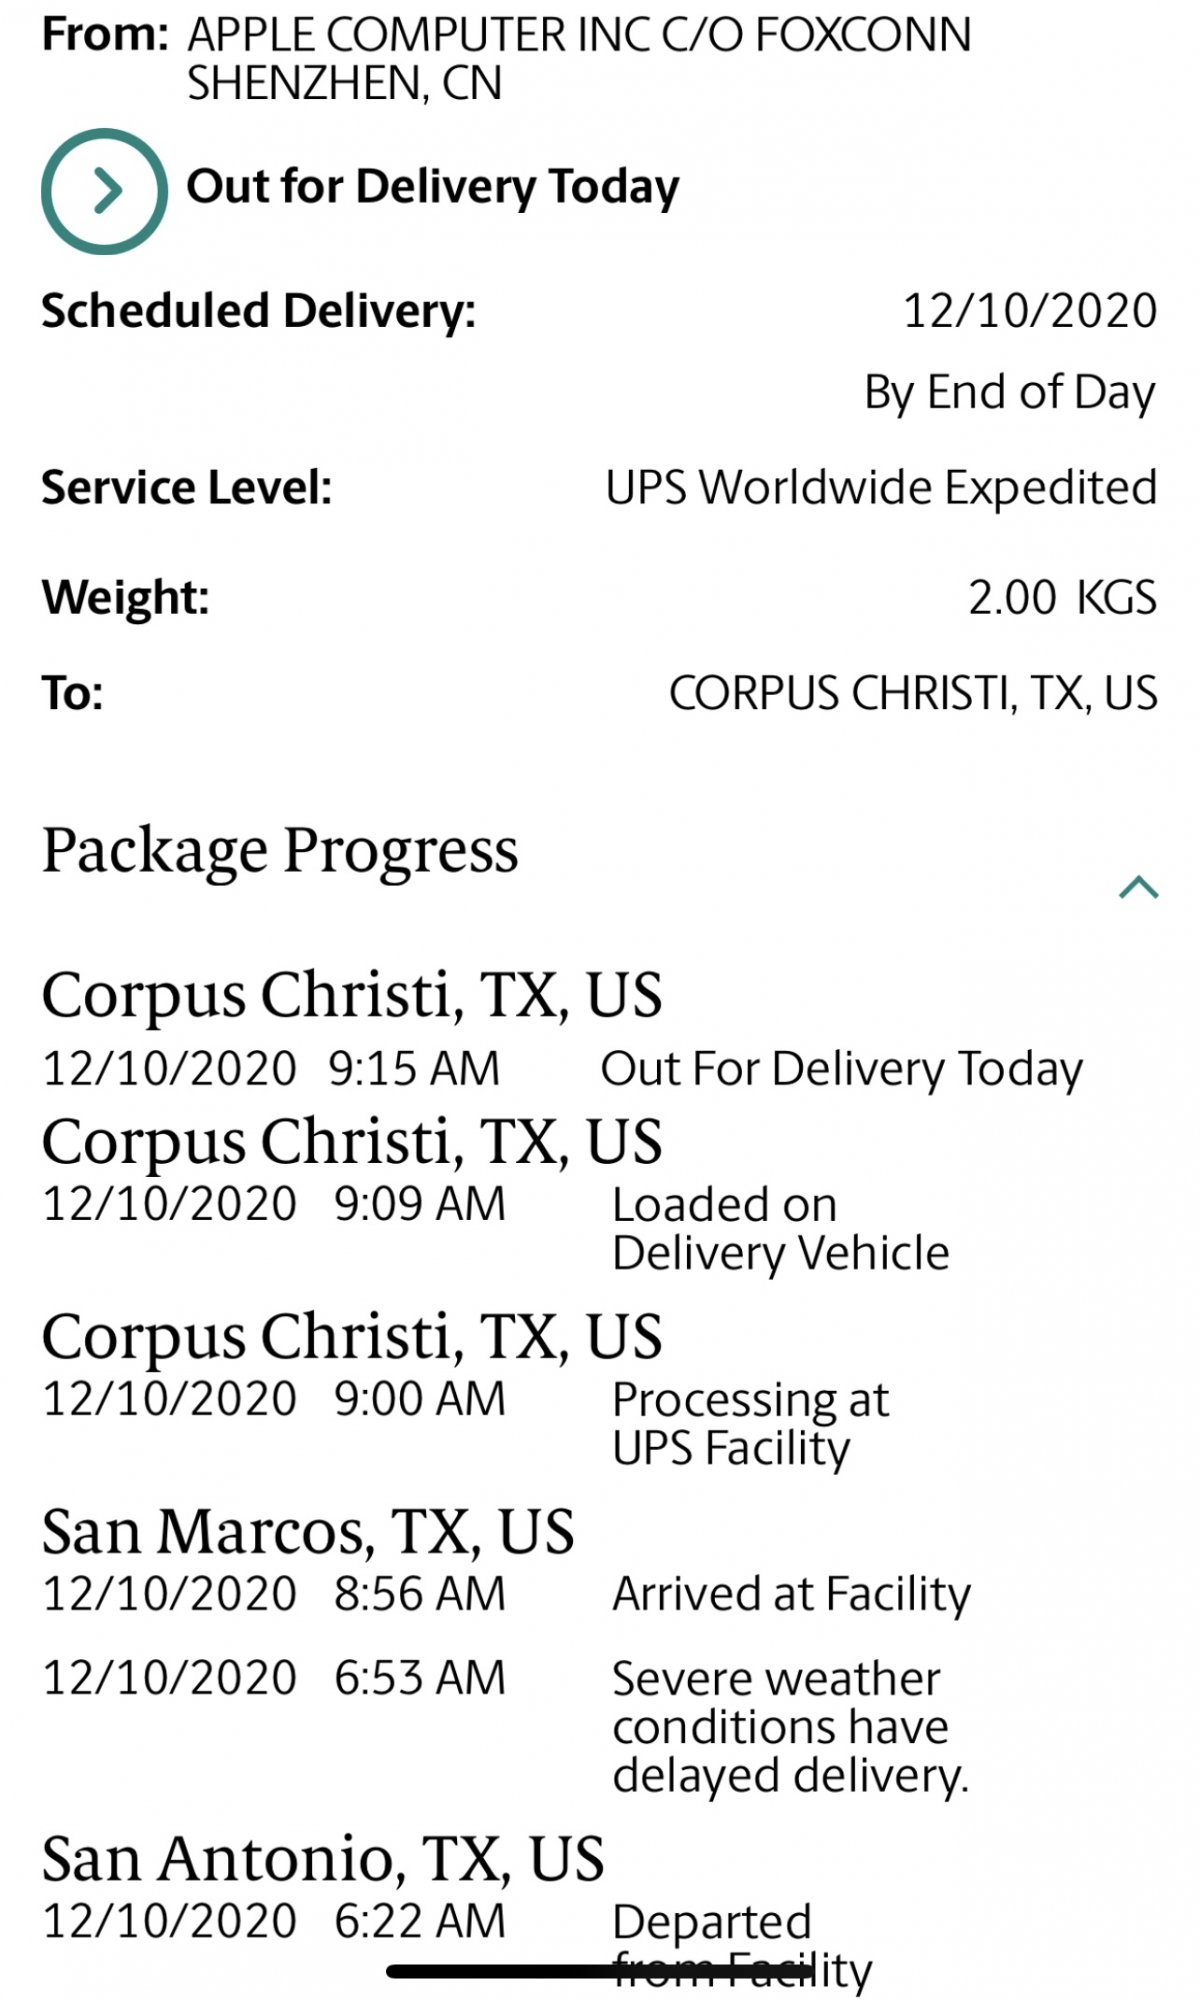Tap the By End of Day text
Image resolution: width=1200 pixels, height=2000 pixels.
pos(1009,392)
